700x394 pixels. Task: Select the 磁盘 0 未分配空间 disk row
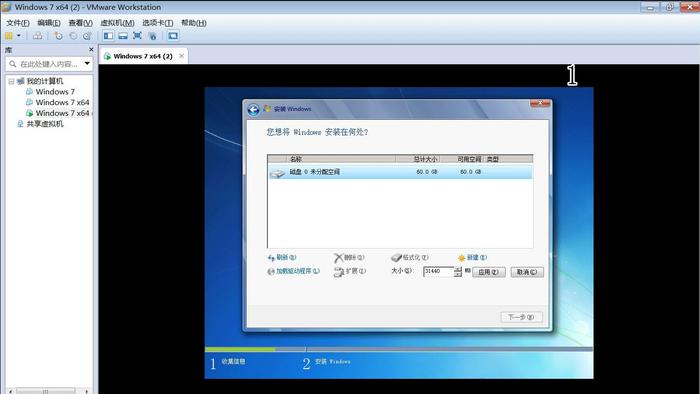click(400, 172)
